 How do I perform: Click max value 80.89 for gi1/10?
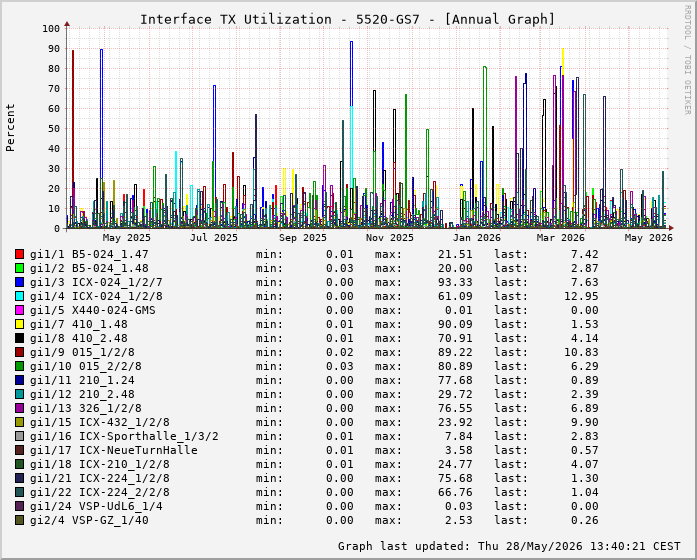tap(454, 366)
